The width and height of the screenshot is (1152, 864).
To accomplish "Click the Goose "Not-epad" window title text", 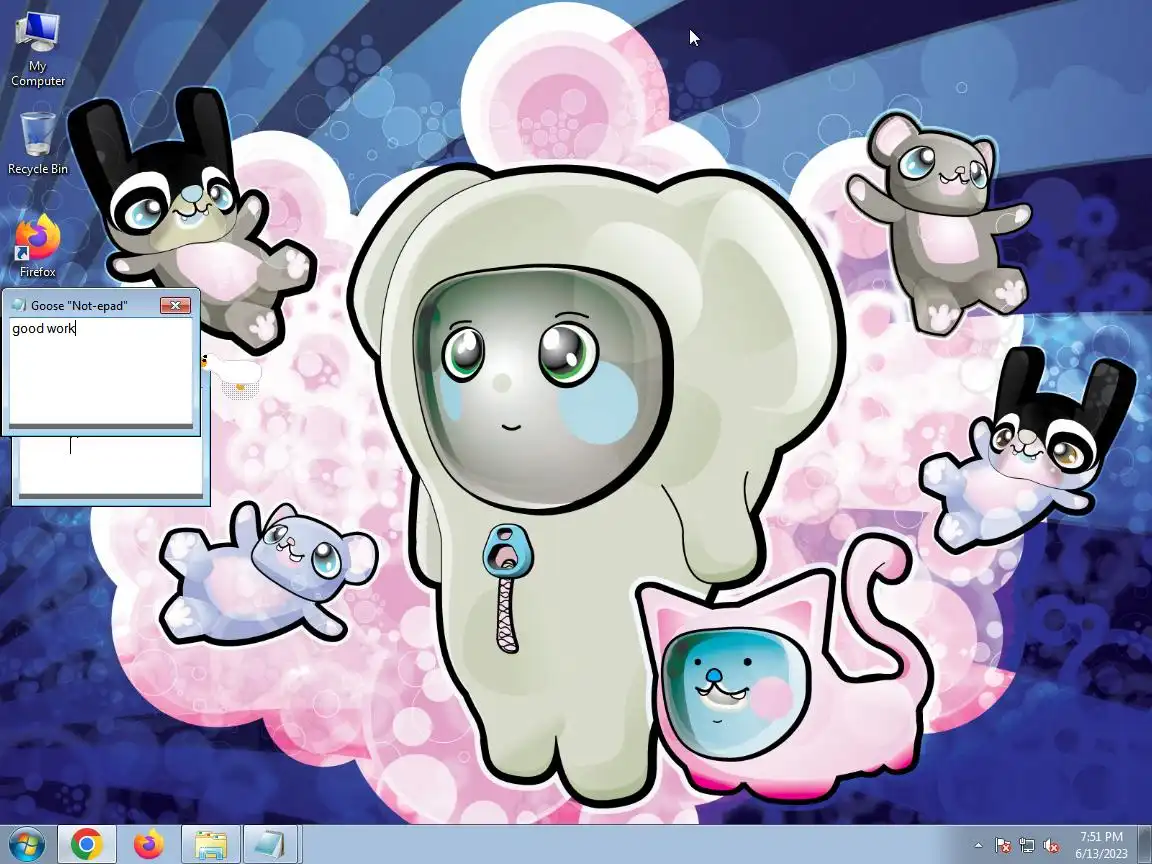I will click(79, 306).
